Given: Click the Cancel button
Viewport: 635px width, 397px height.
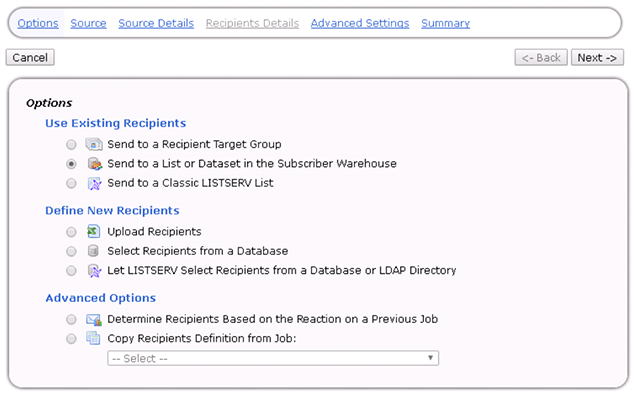Looking at the screenshot, I should 30,58.
